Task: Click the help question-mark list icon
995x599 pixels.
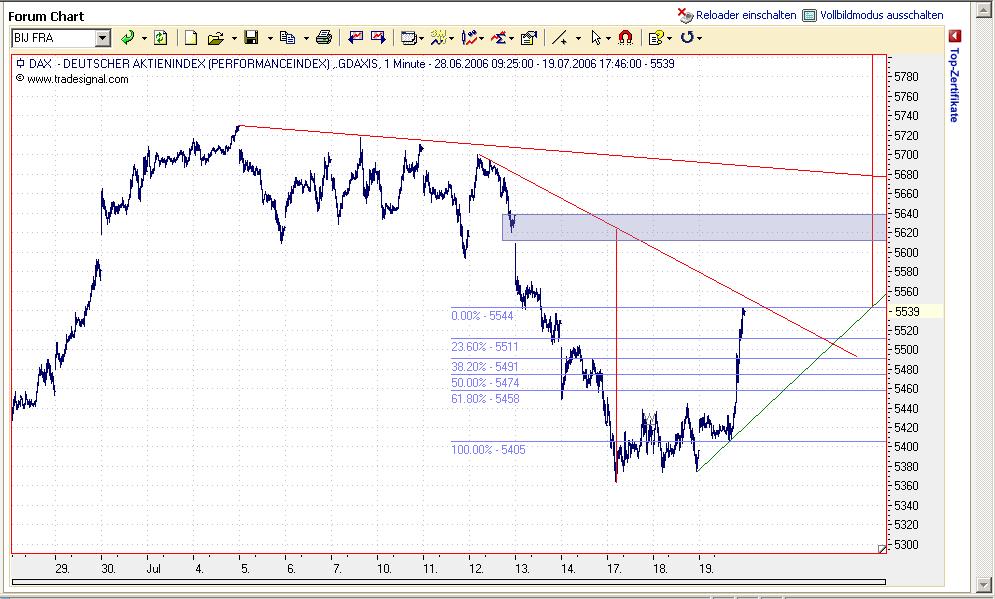Action: point(656,38)
